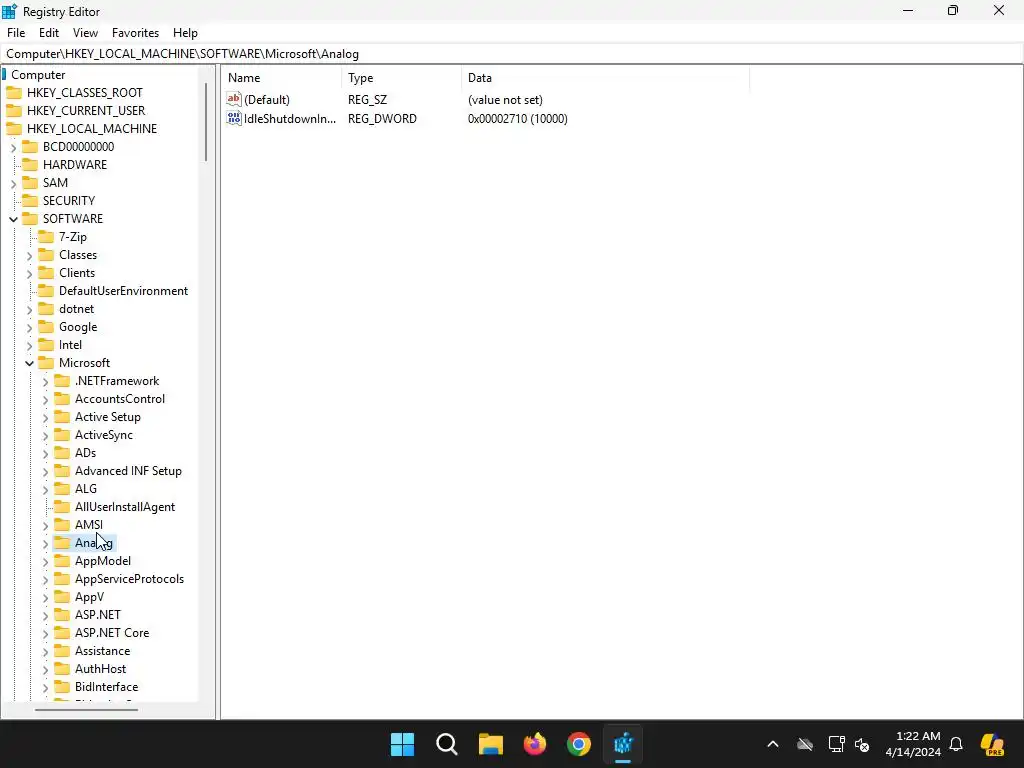Viewport: 1024px width, 768px height.
Task: Select the AuthHost key
Action: pyautogui.click(x=101, y=669)
